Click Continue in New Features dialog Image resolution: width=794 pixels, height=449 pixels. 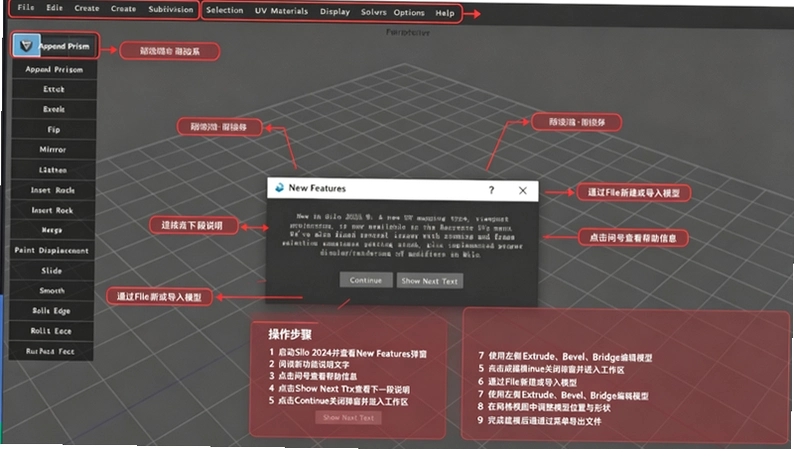click(x=366, y=280)
